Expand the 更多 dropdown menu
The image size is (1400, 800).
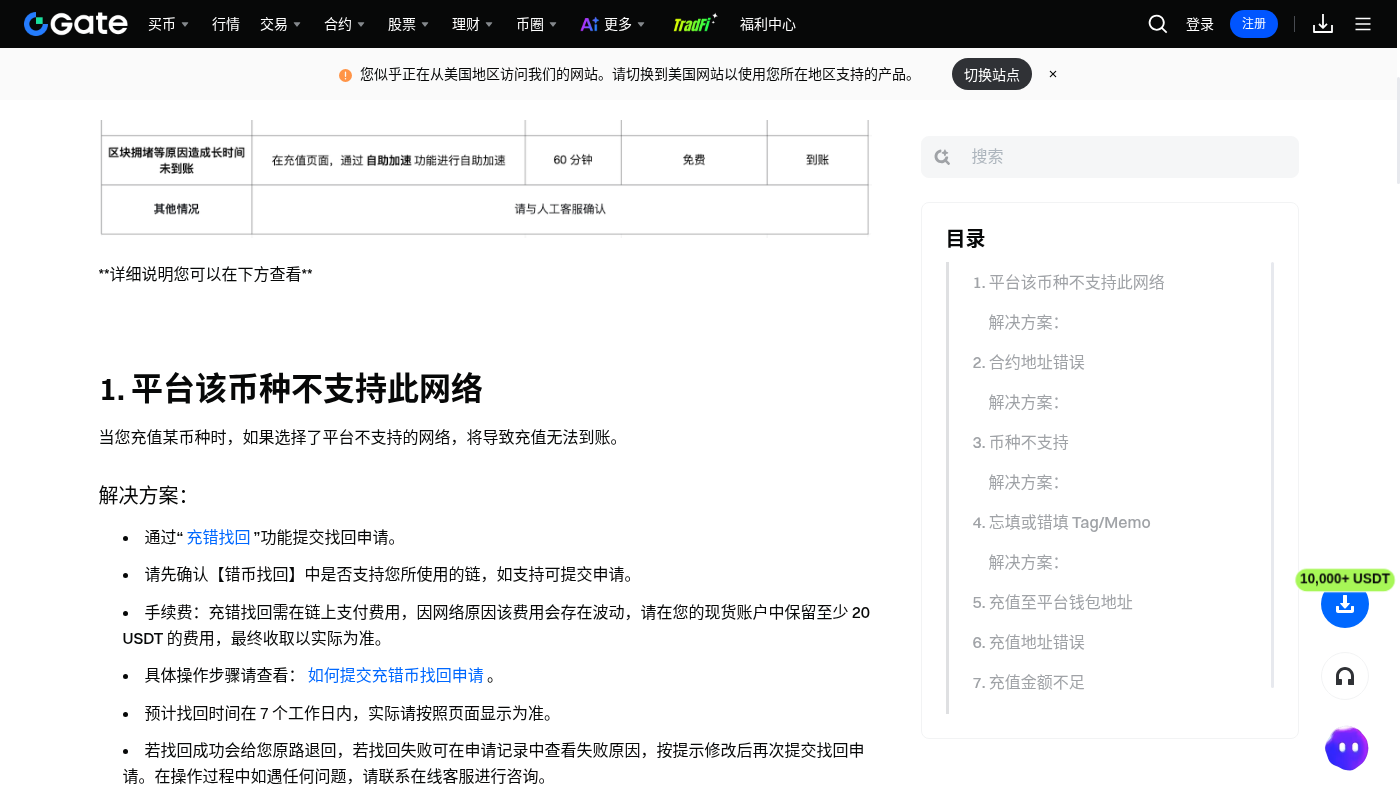(625, 24)
